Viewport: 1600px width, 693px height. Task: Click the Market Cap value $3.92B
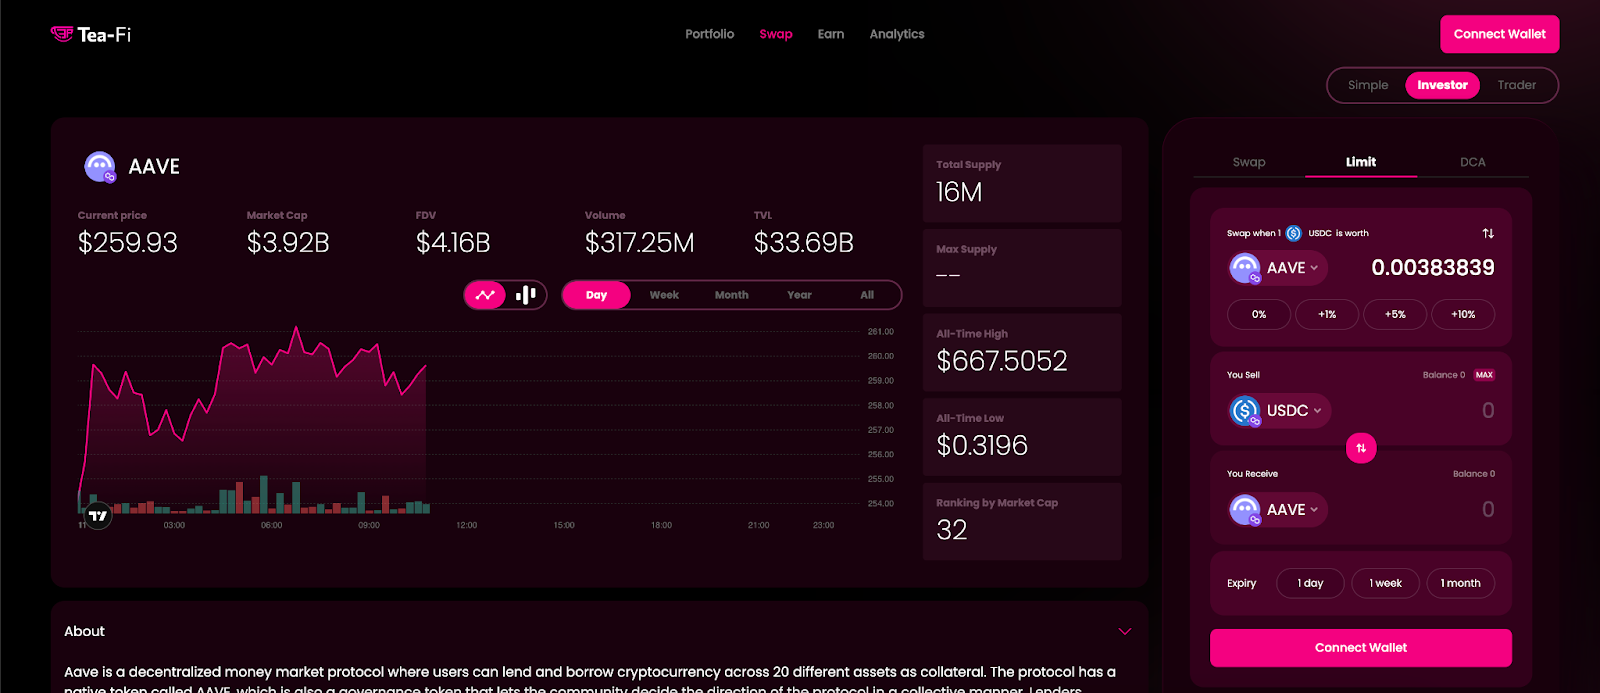coord(288,243)
